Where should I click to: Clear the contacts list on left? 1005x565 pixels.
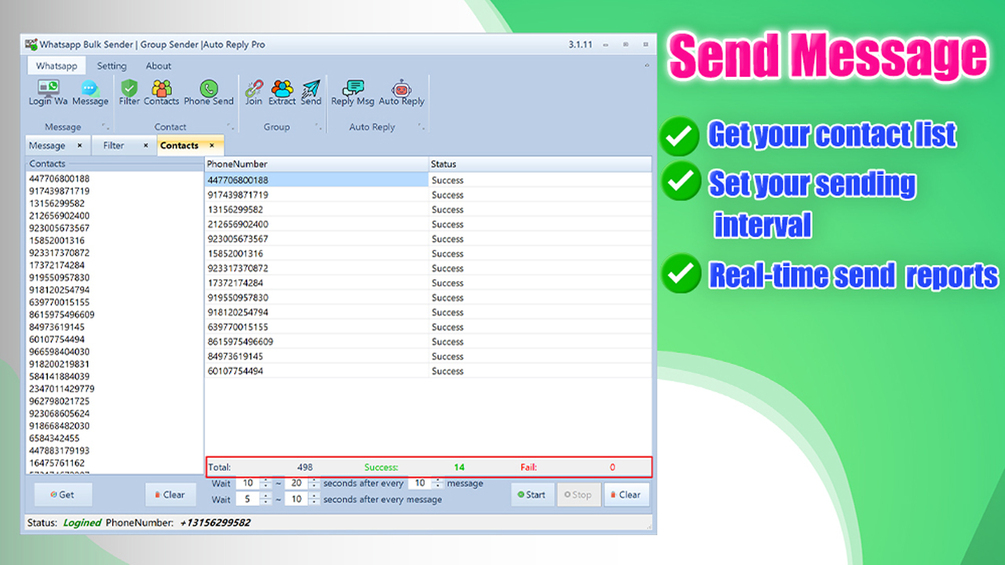coord(170,495)
